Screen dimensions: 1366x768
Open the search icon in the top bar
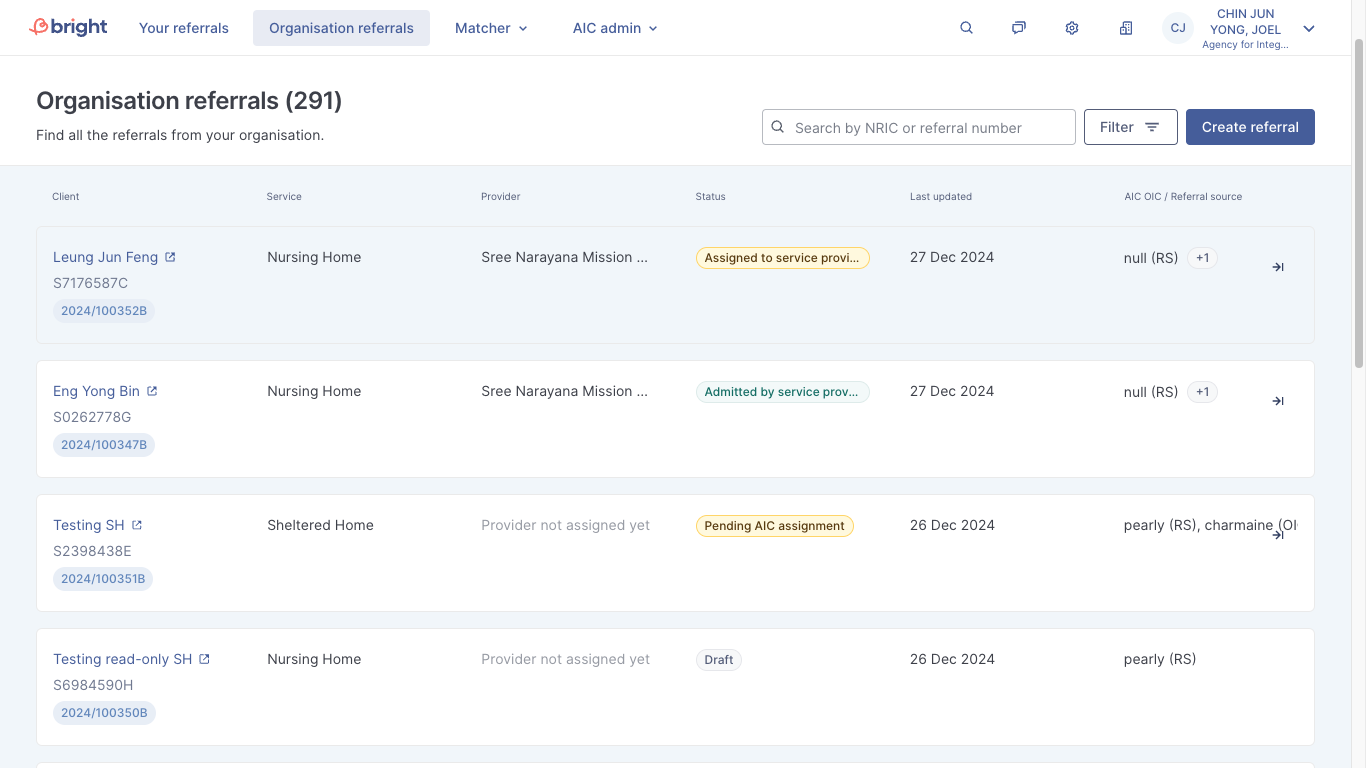966,28
